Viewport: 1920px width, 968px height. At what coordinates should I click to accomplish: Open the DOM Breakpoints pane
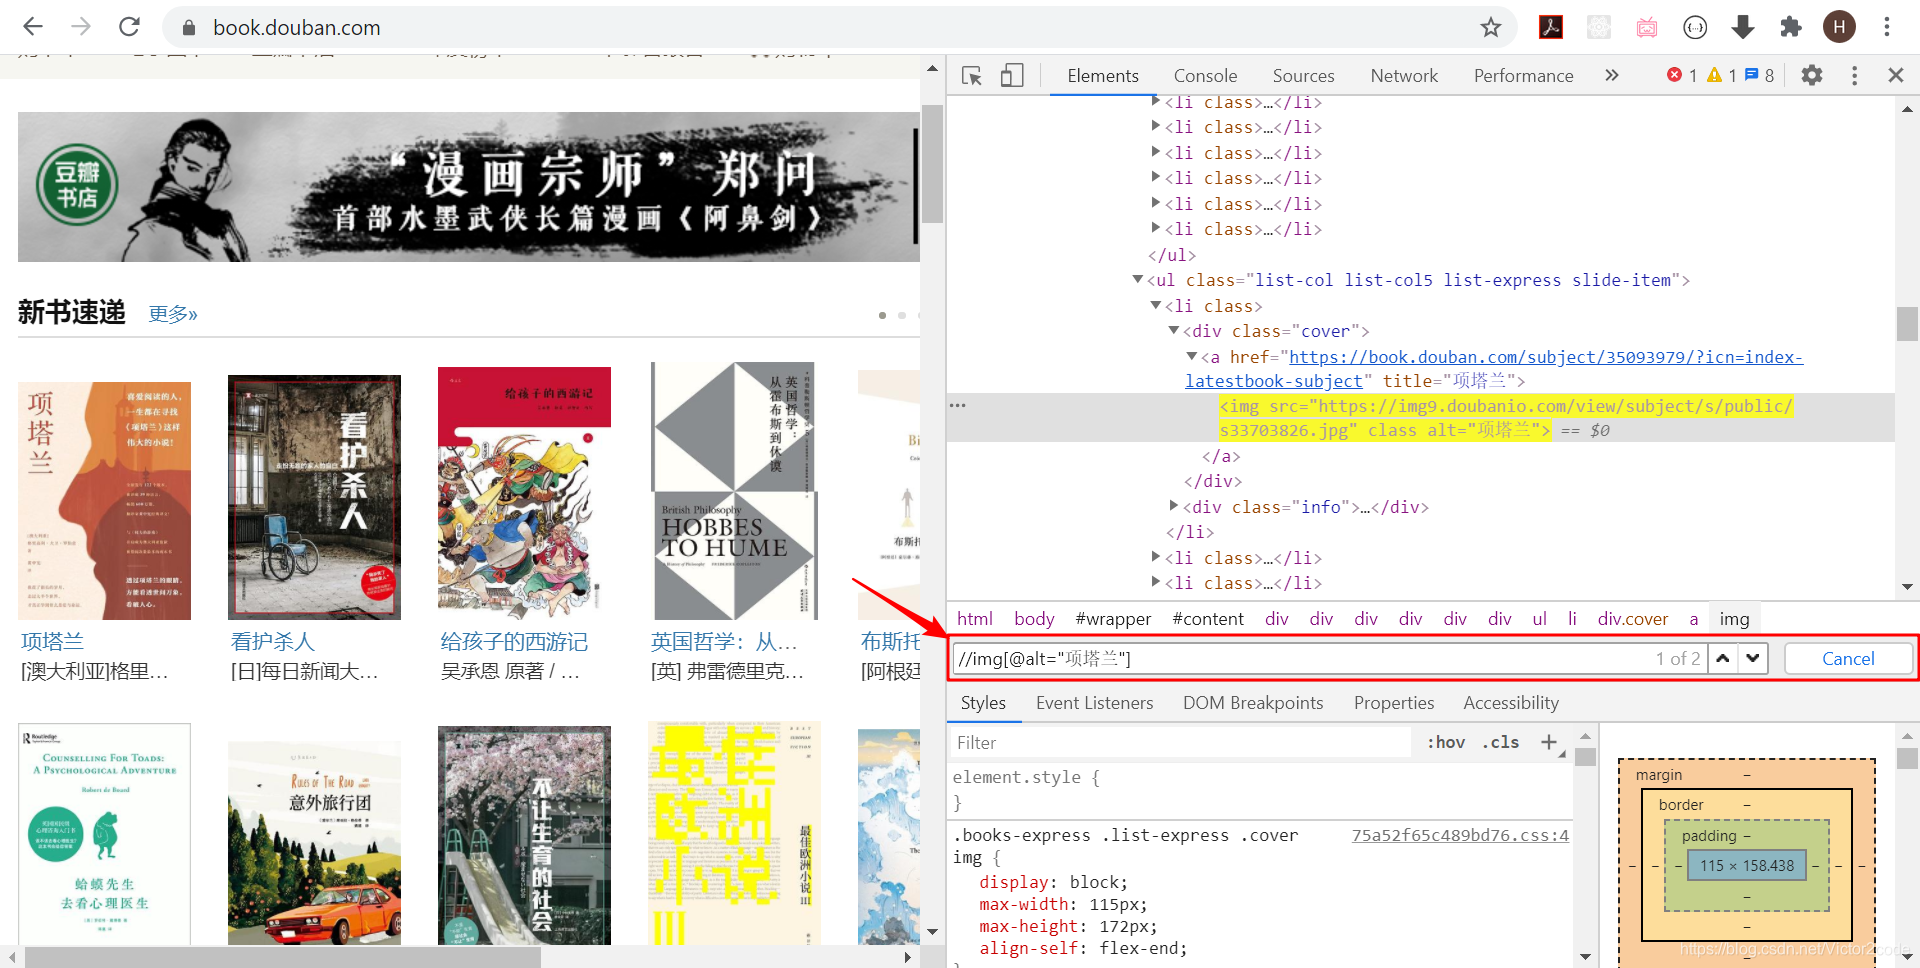[1253, 703]
